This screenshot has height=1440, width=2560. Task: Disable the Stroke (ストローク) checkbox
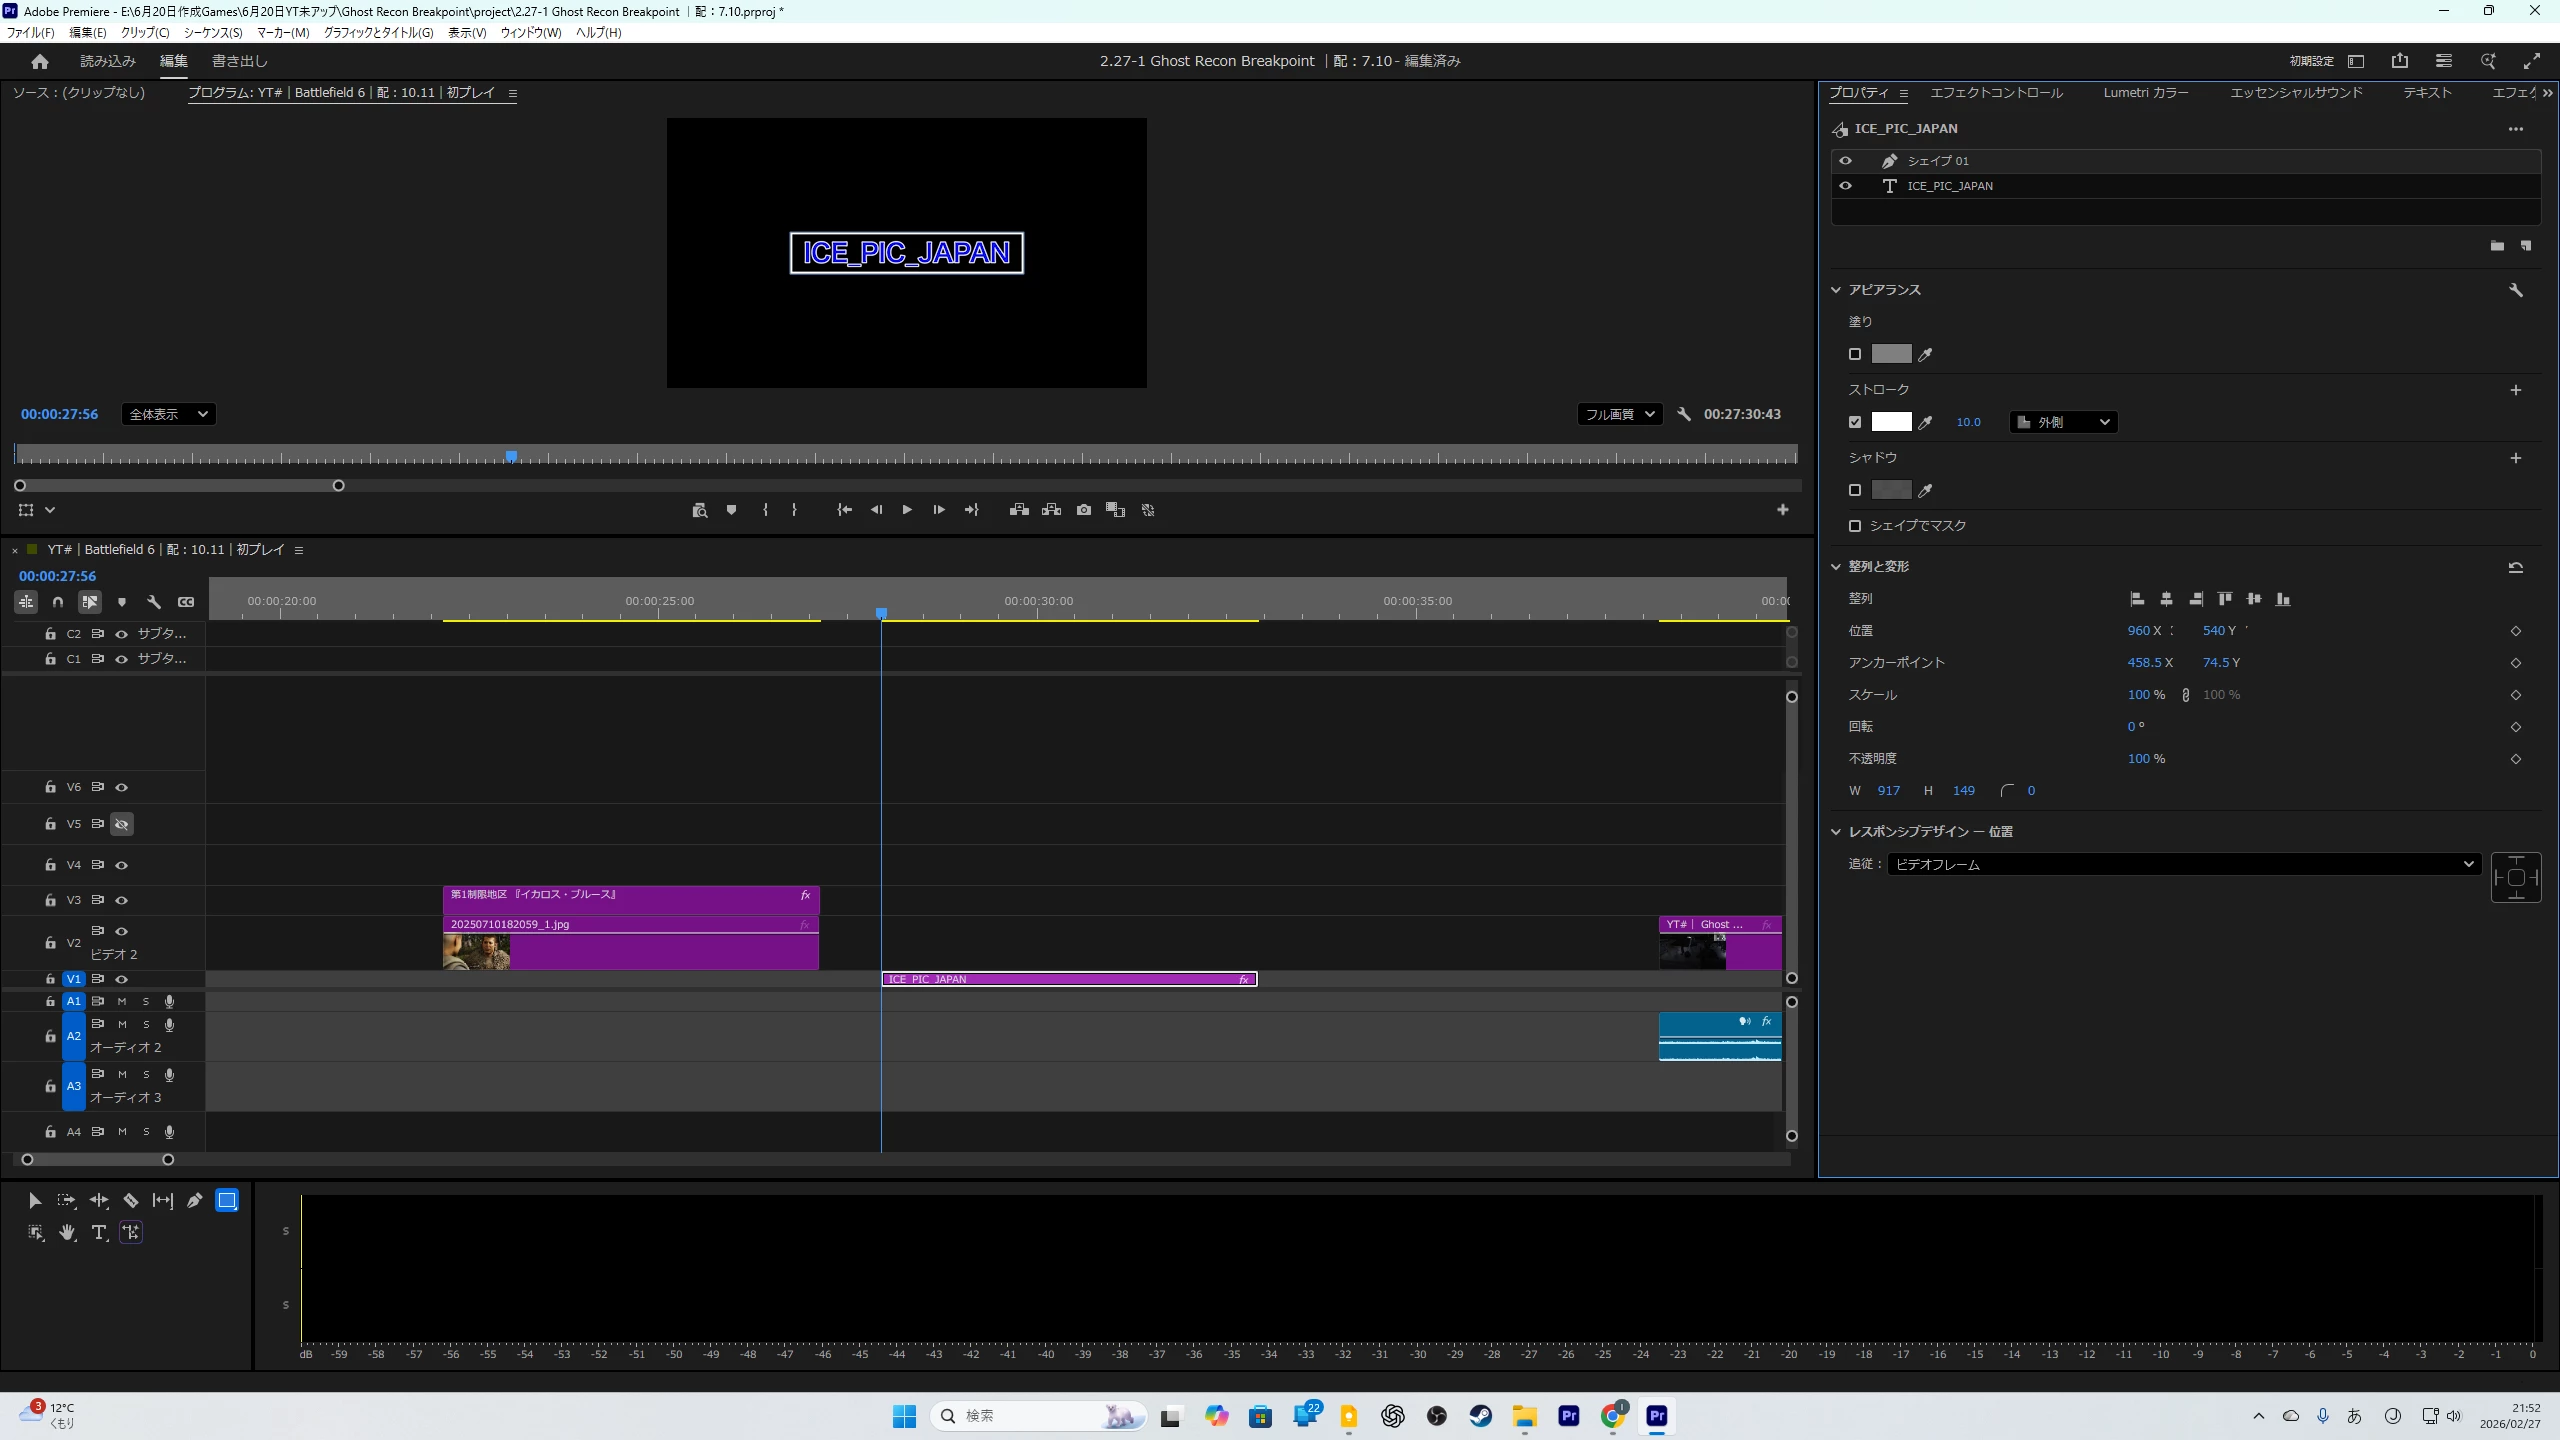(x=1855, y=422)
